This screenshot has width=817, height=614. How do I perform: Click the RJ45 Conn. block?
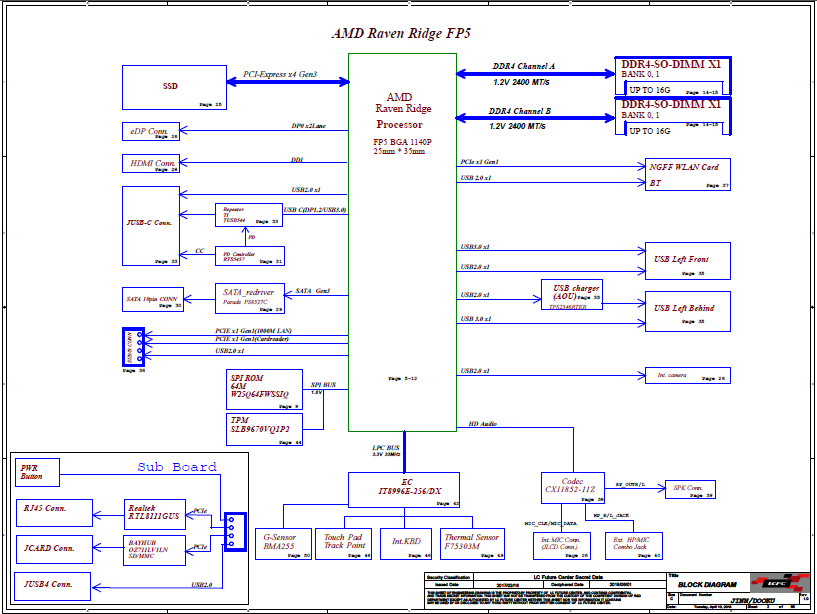click(x=54, y=513)
